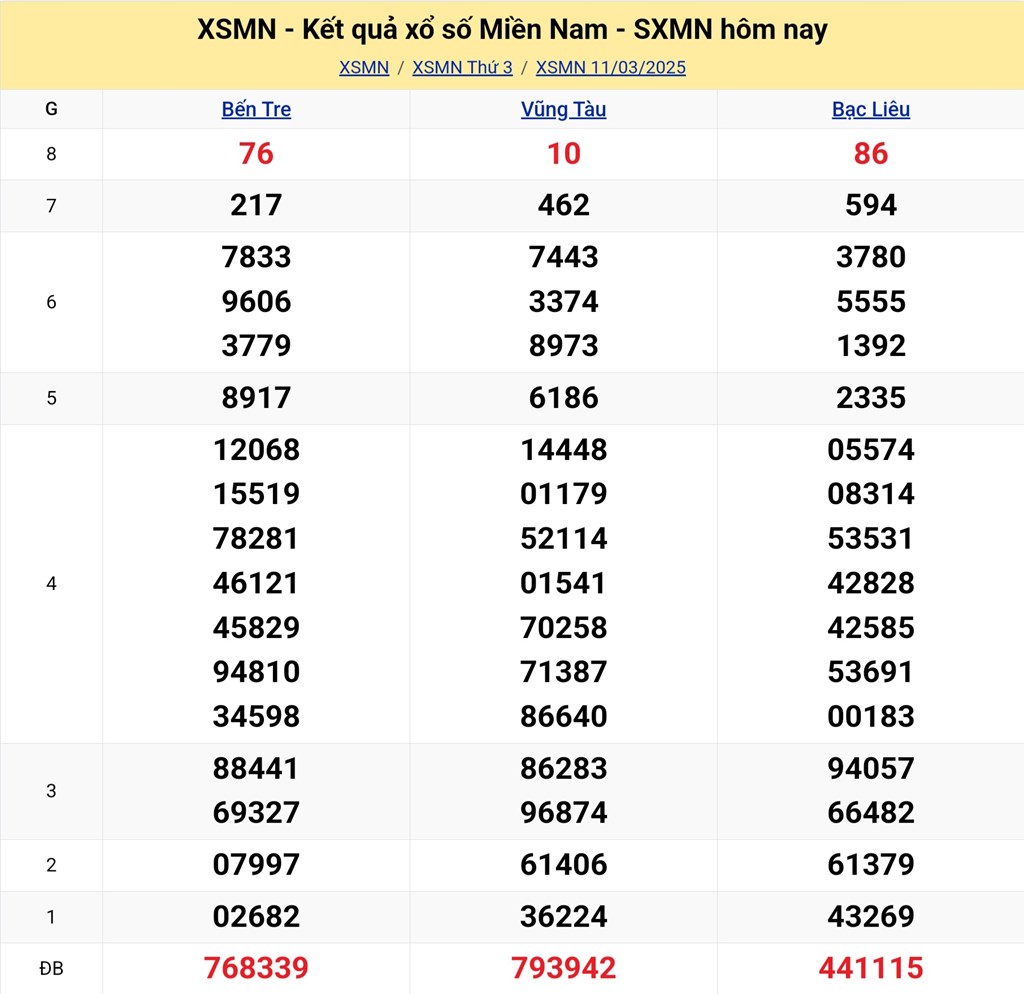Open the Bến Tre province link
The height and width of the screenshot is (994, 1024).
tap(256, 110)
